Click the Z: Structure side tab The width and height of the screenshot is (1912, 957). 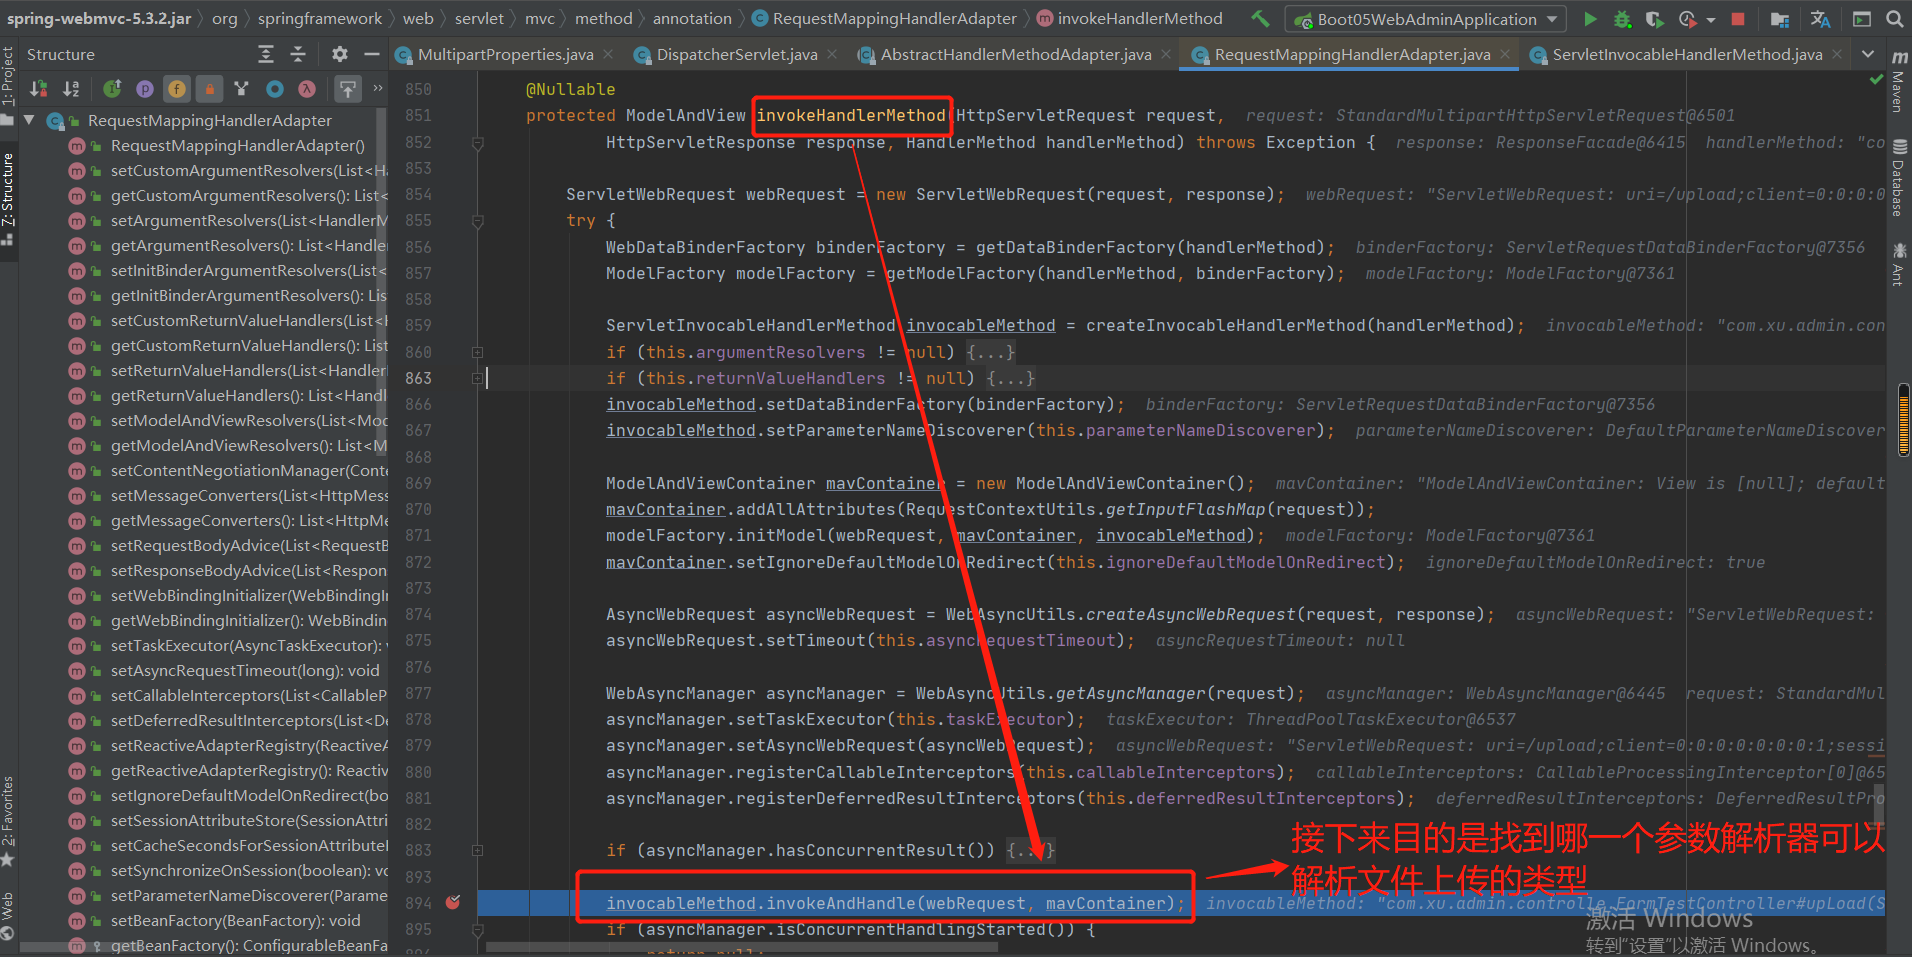pos(8,198)
